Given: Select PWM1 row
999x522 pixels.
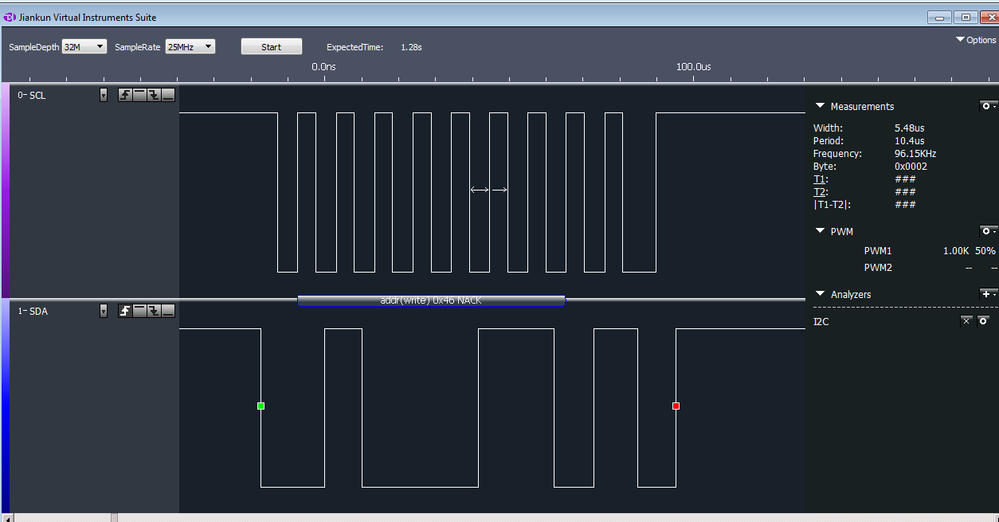Looking at the screenshot, I should [x=930, y=250].
